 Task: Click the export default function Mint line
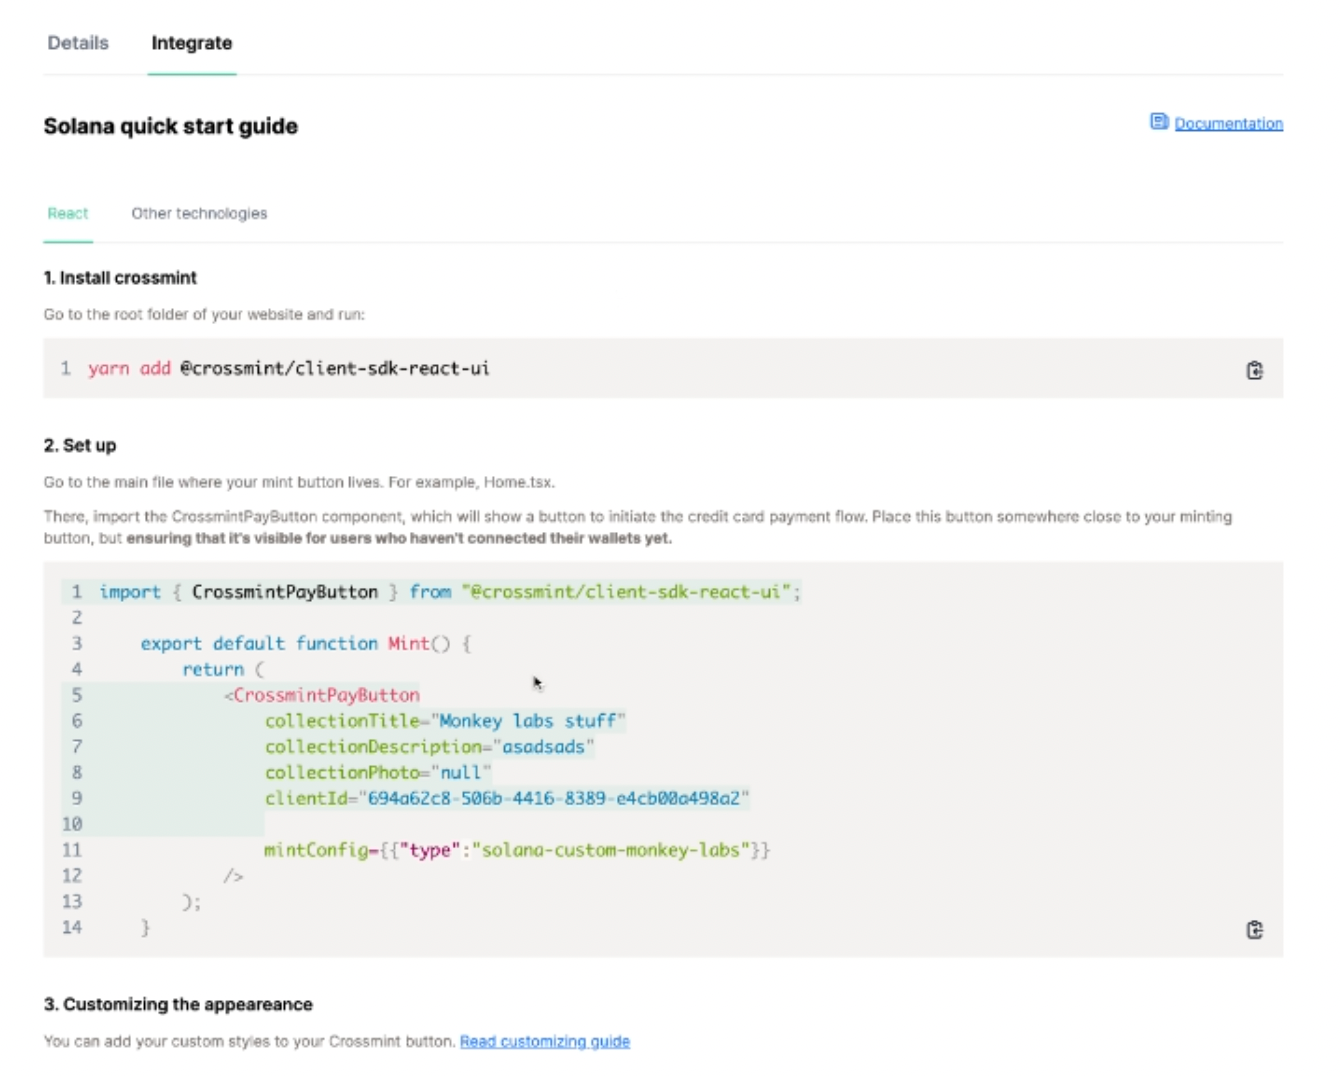click(305, 643)
